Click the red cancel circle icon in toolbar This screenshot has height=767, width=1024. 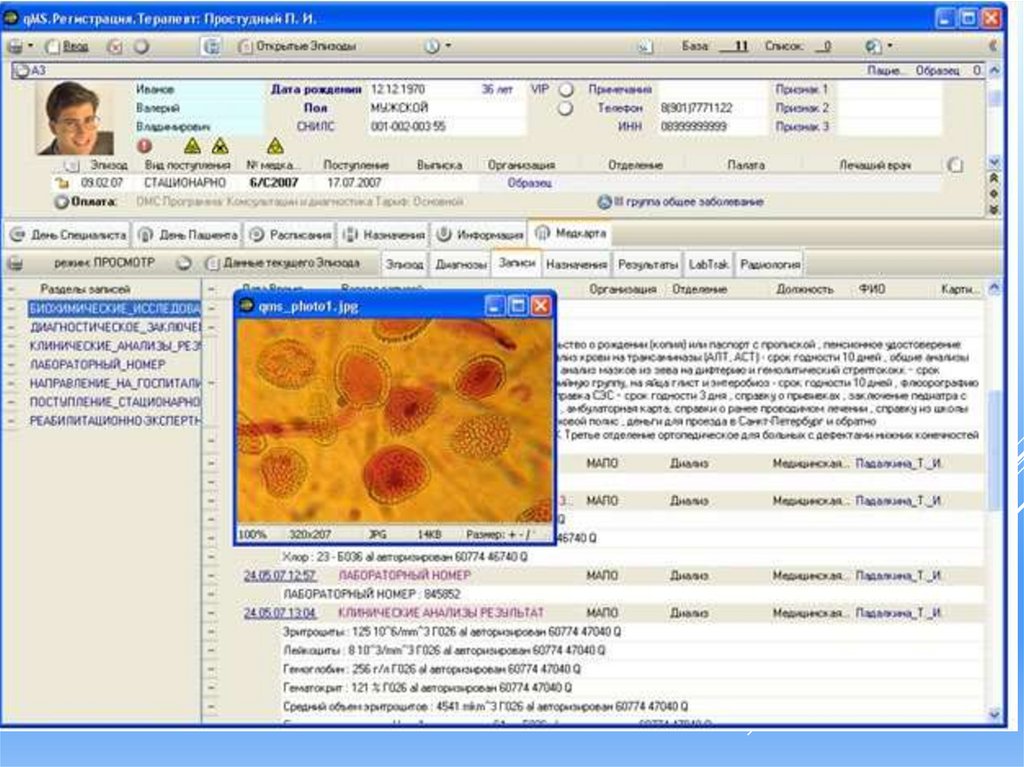[115, 46]
